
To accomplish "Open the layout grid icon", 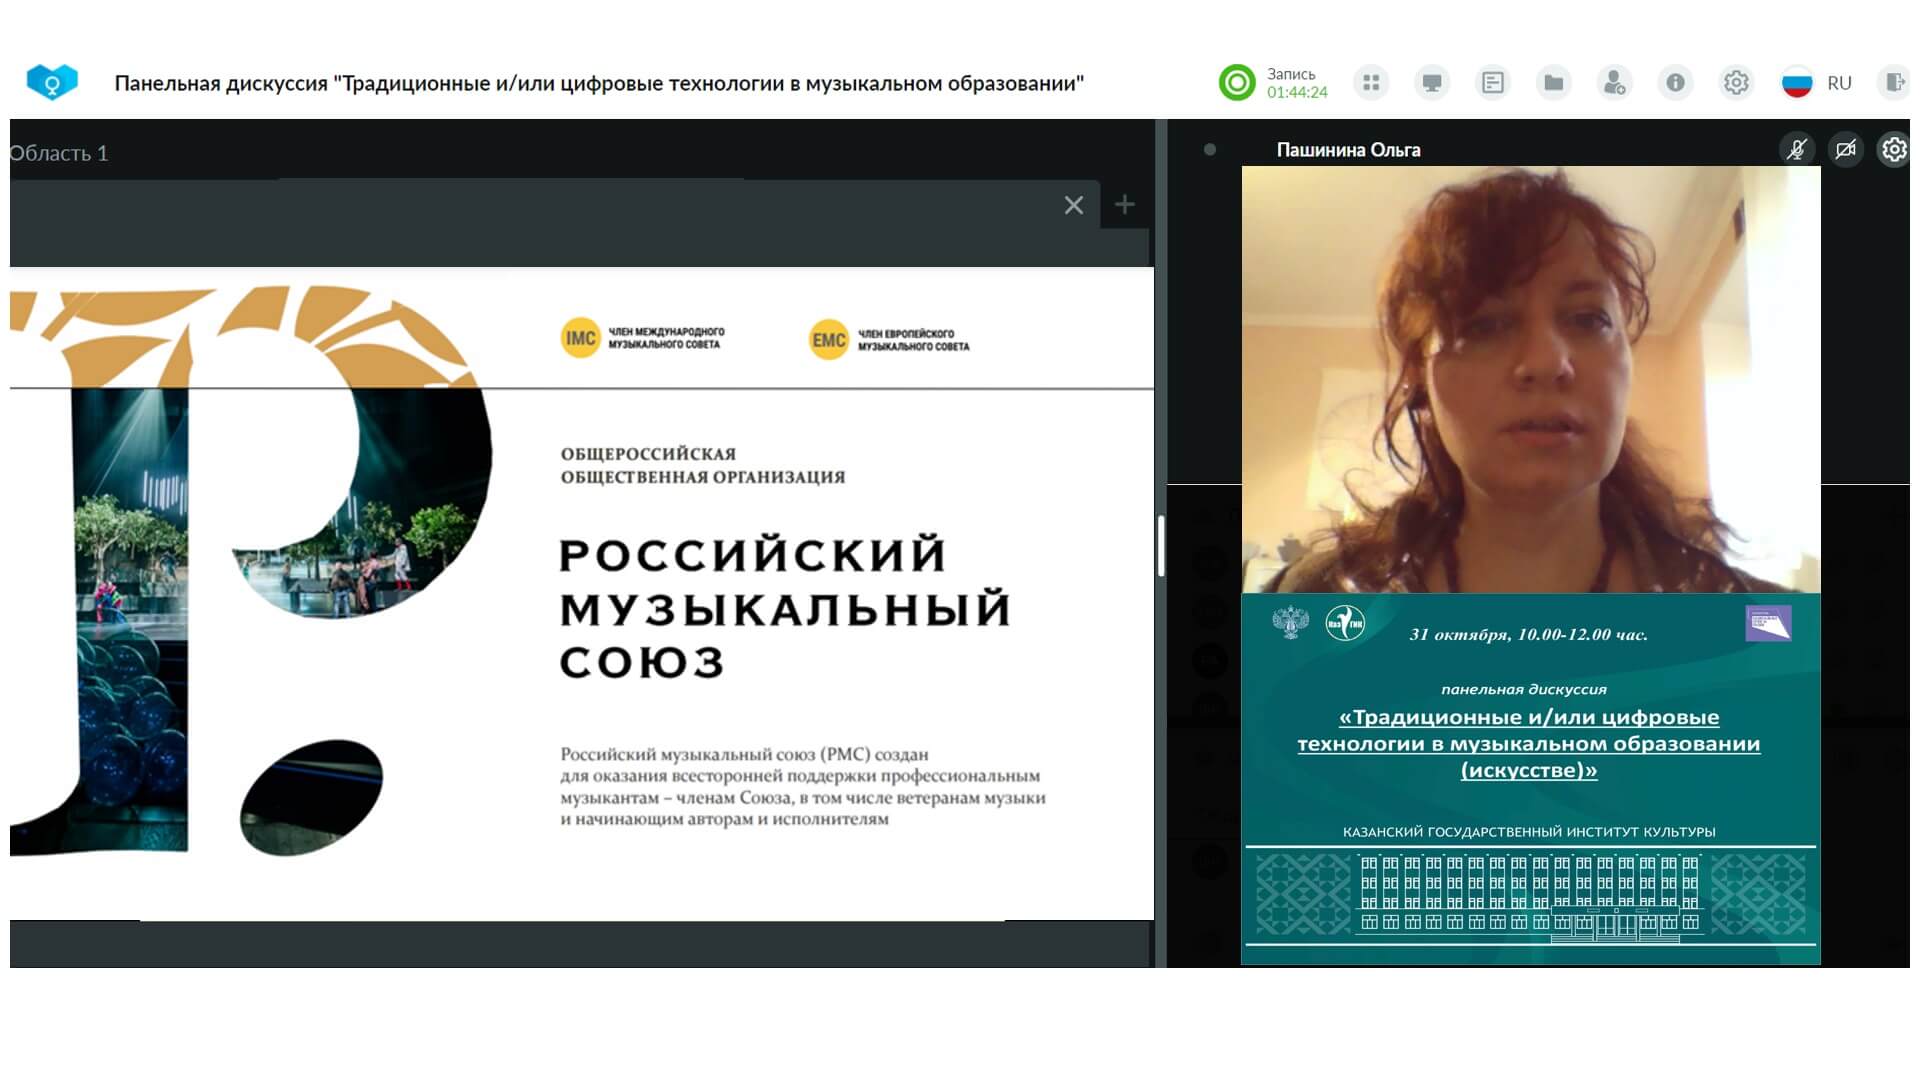I will [1371, 82].
